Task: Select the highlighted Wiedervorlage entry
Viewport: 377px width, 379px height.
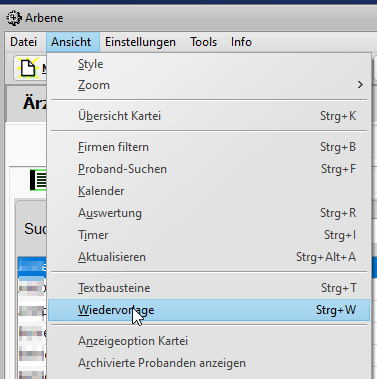Action: point(209,310)
